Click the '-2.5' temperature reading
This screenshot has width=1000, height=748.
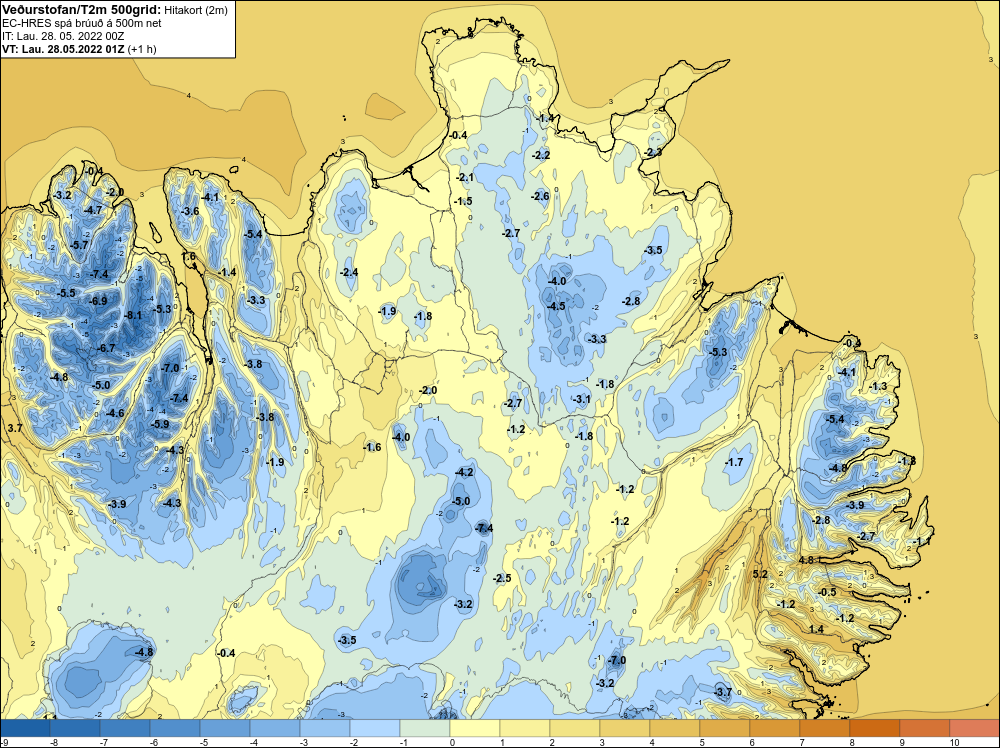click(x=502, y=578)
